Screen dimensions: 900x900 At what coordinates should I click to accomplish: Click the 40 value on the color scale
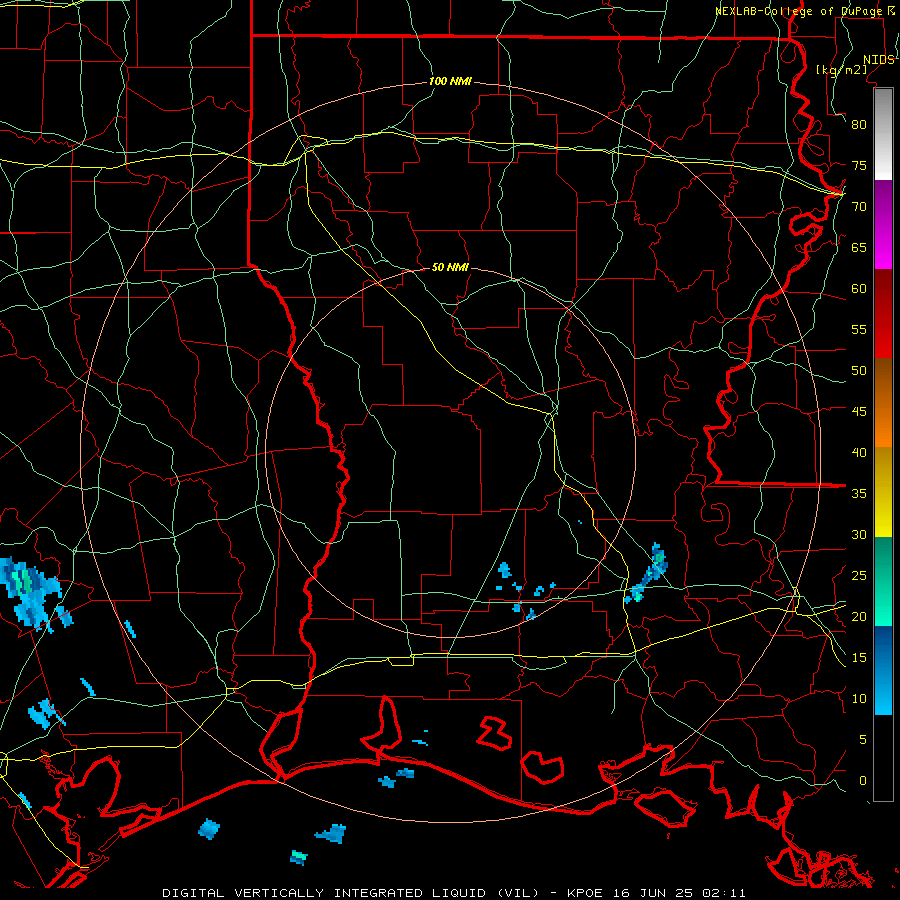859,452
